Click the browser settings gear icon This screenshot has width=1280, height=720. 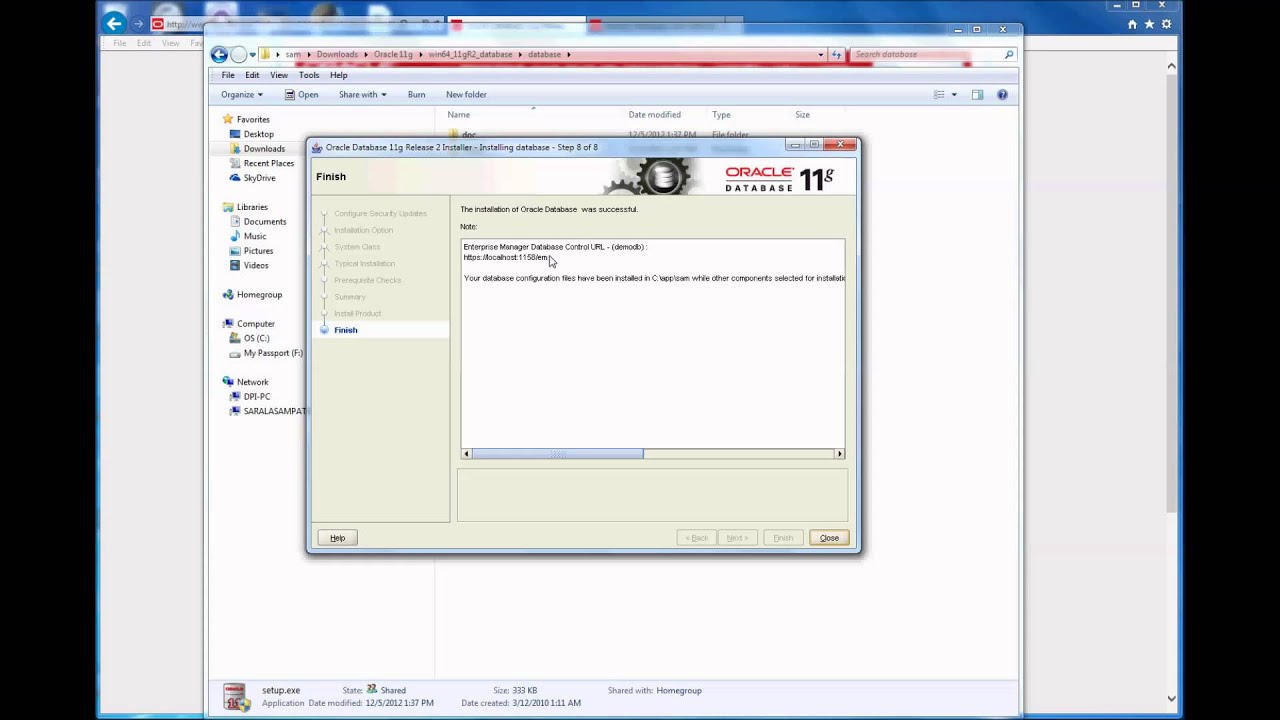[1166, 24]
